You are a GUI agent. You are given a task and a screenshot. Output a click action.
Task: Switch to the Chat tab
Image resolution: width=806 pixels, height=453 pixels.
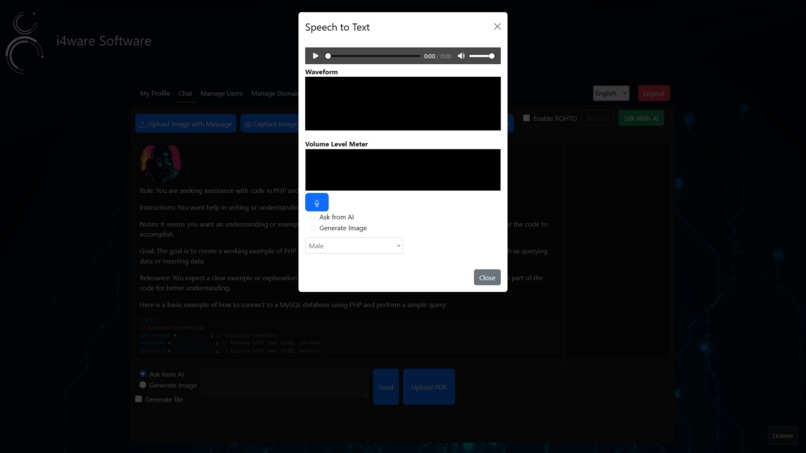click(x=185, y=94)
